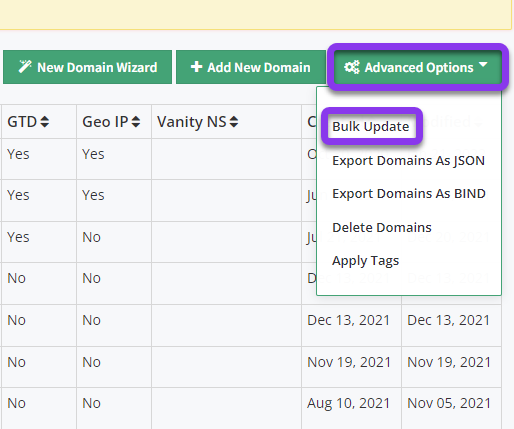Choose Export Domains As JSON
This screenshot has width=514, height=429.
[408, 161]
